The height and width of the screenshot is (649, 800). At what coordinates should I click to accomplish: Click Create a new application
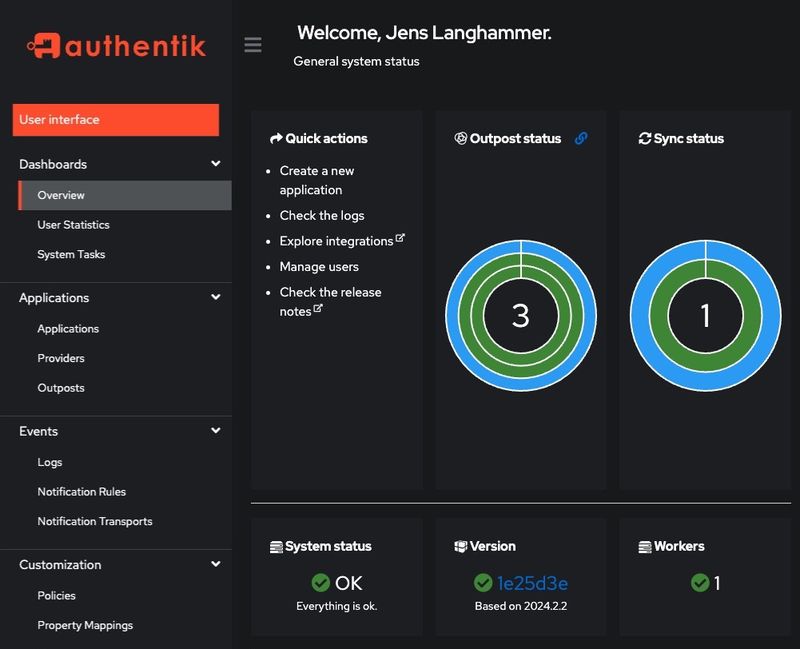click(x=317, y=180)
